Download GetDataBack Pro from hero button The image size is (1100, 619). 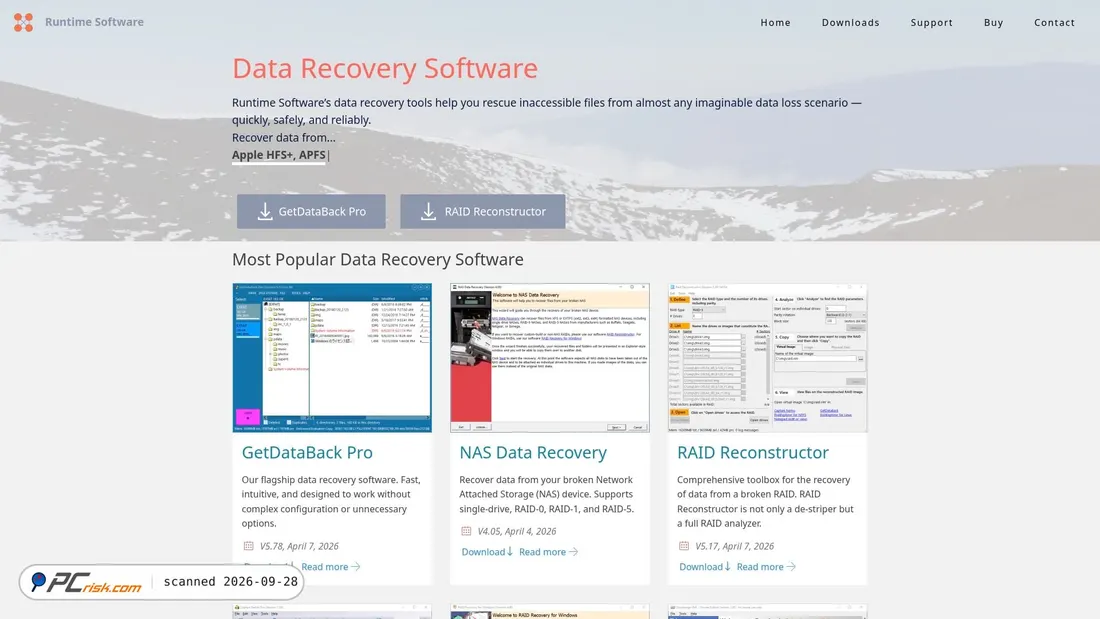311,211
